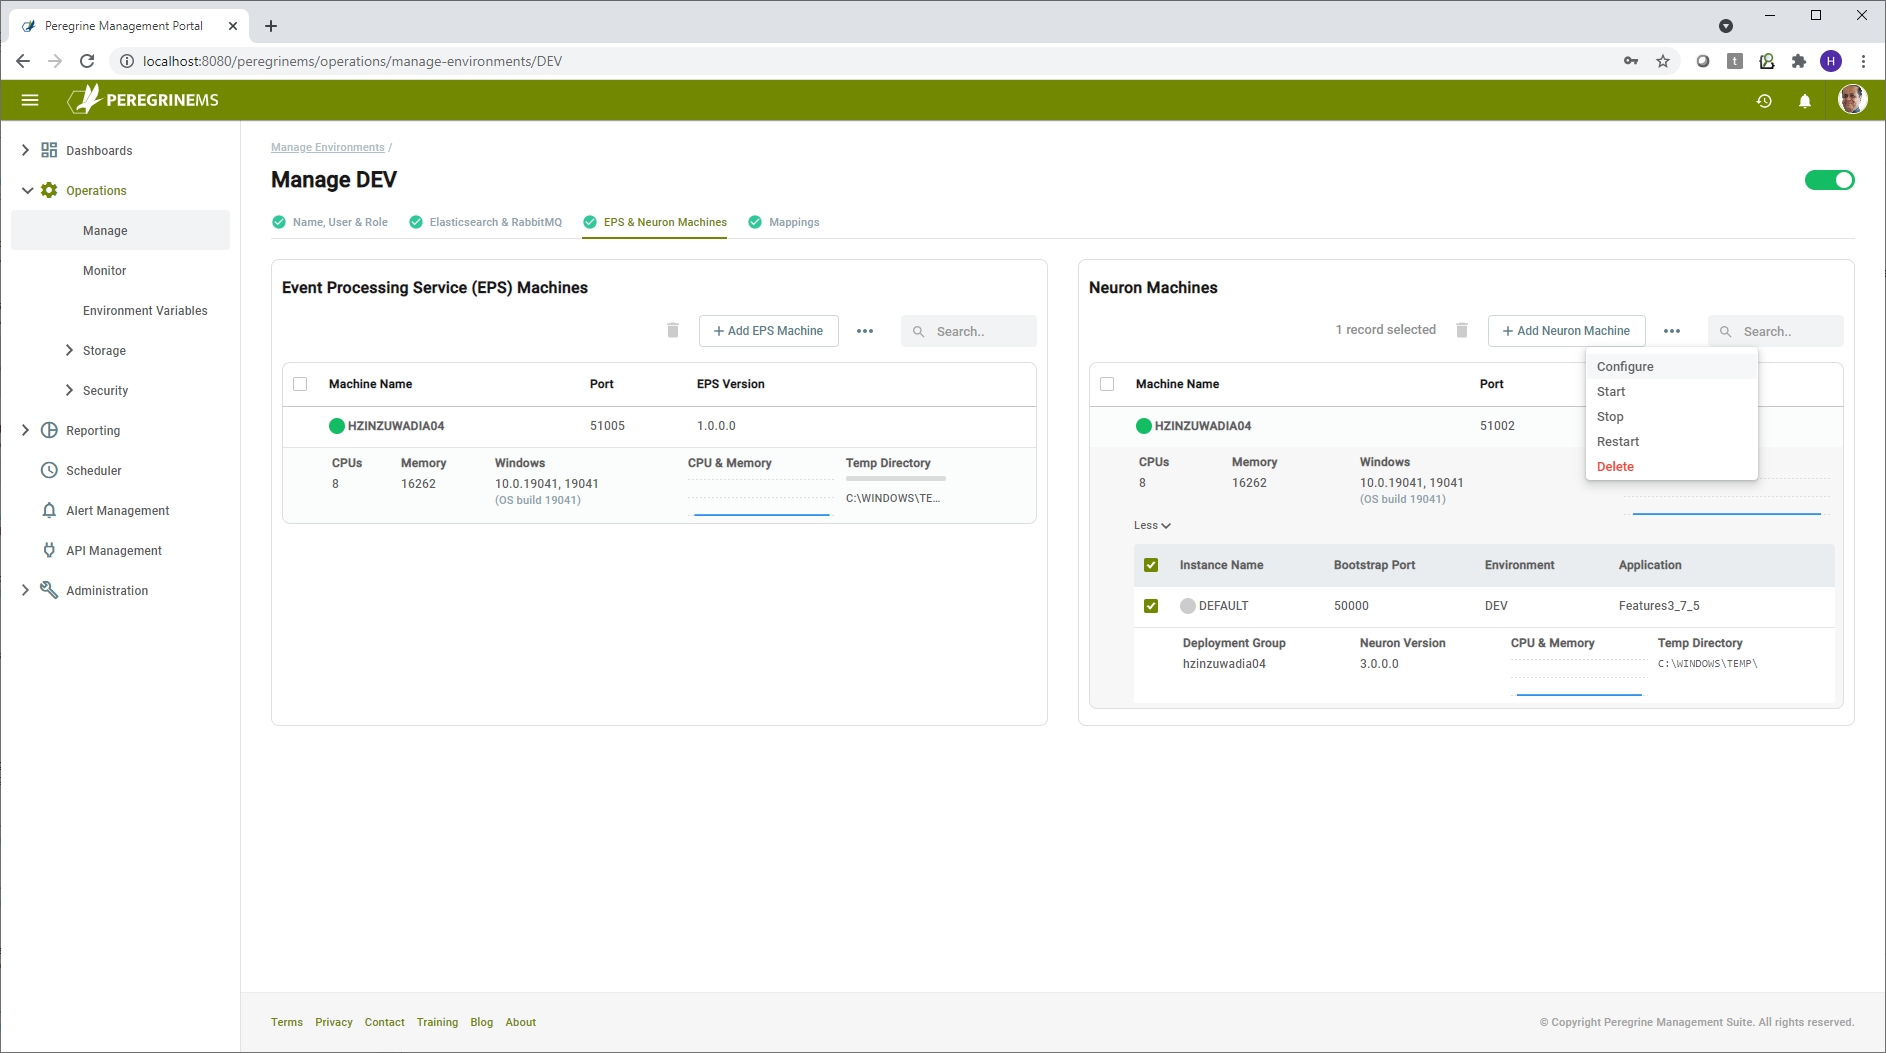The height and width of the screenshot is (1053, 1886).
Task: Uncheck the DEFAULT instance checkbox
Action: click(x=1151, y=606)
